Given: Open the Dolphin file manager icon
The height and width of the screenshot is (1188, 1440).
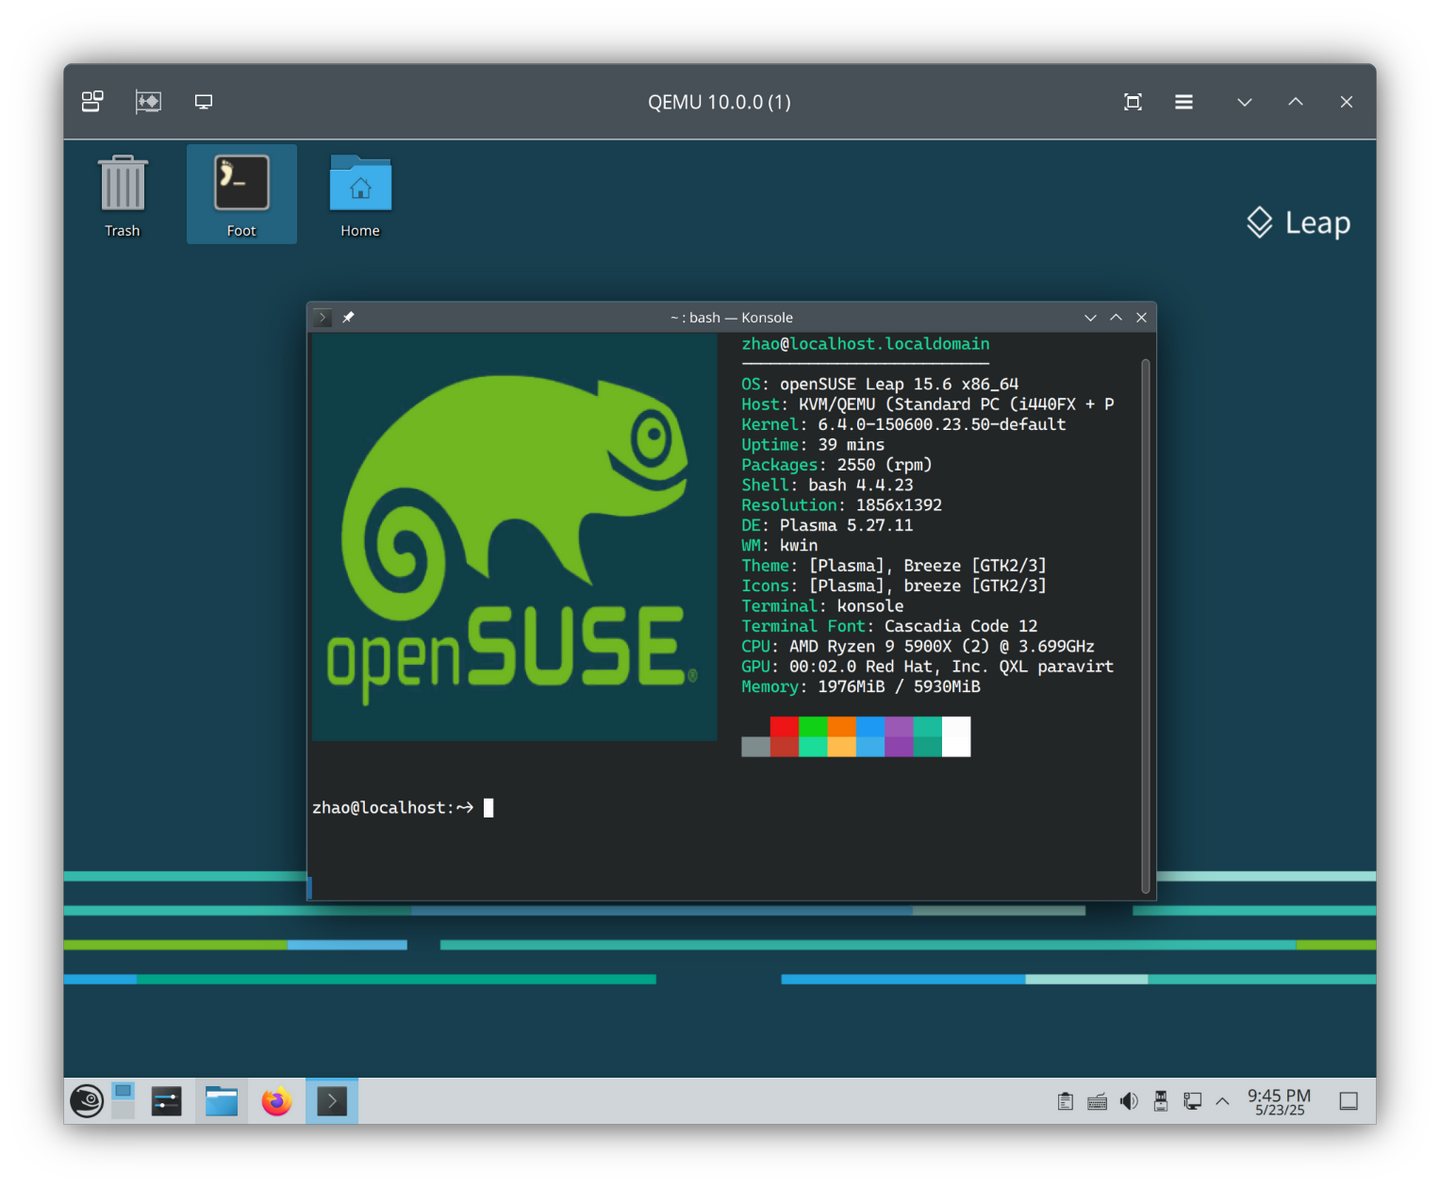Looking at the screenshot, I should pyautogui.click(x=221, y=1100).
